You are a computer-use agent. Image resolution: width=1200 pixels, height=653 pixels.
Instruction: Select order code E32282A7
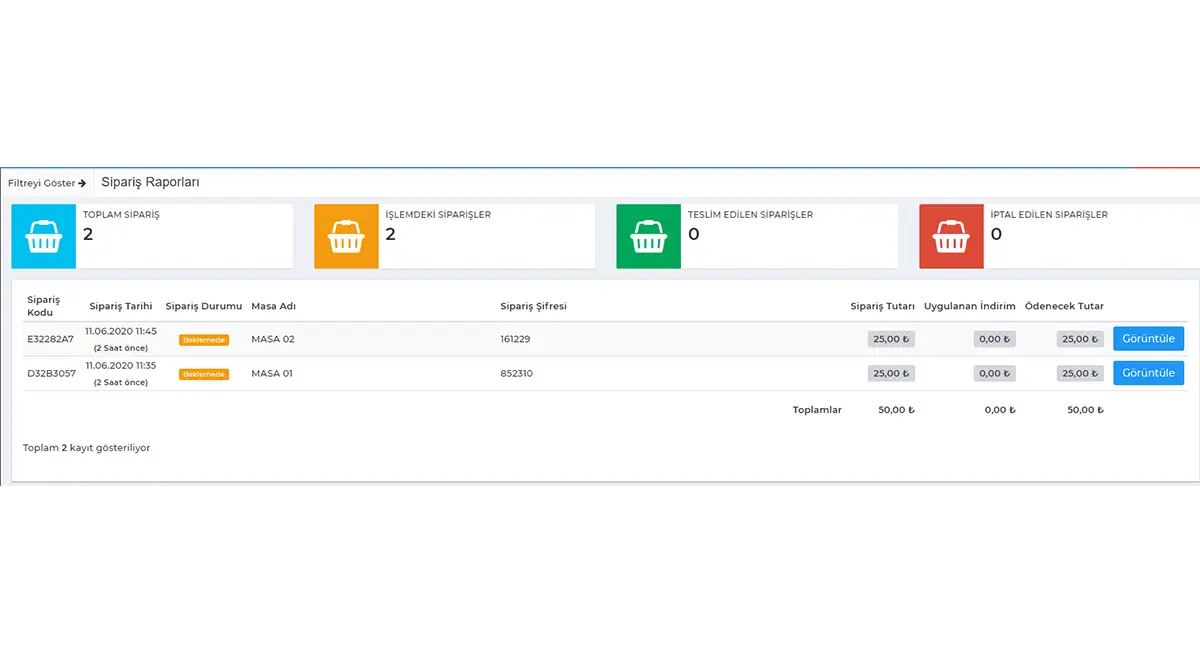(x=50, y=339)
